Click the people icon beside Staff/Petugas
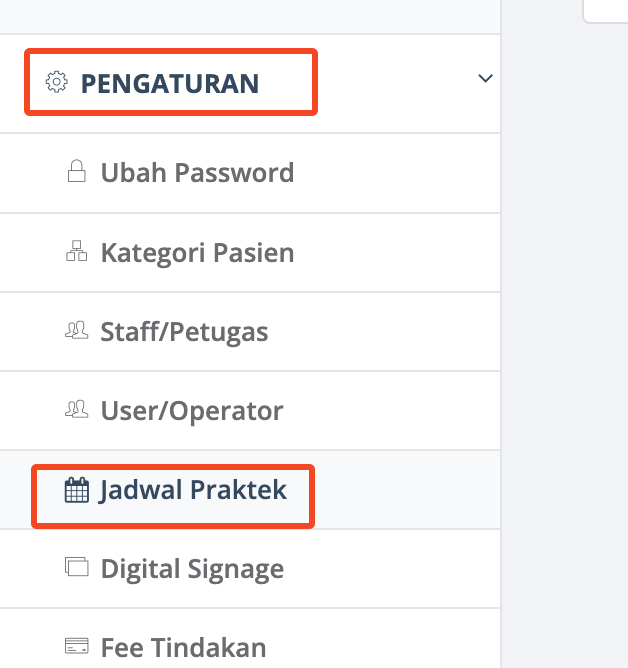628x668 pixels. [x=76, y=330]
